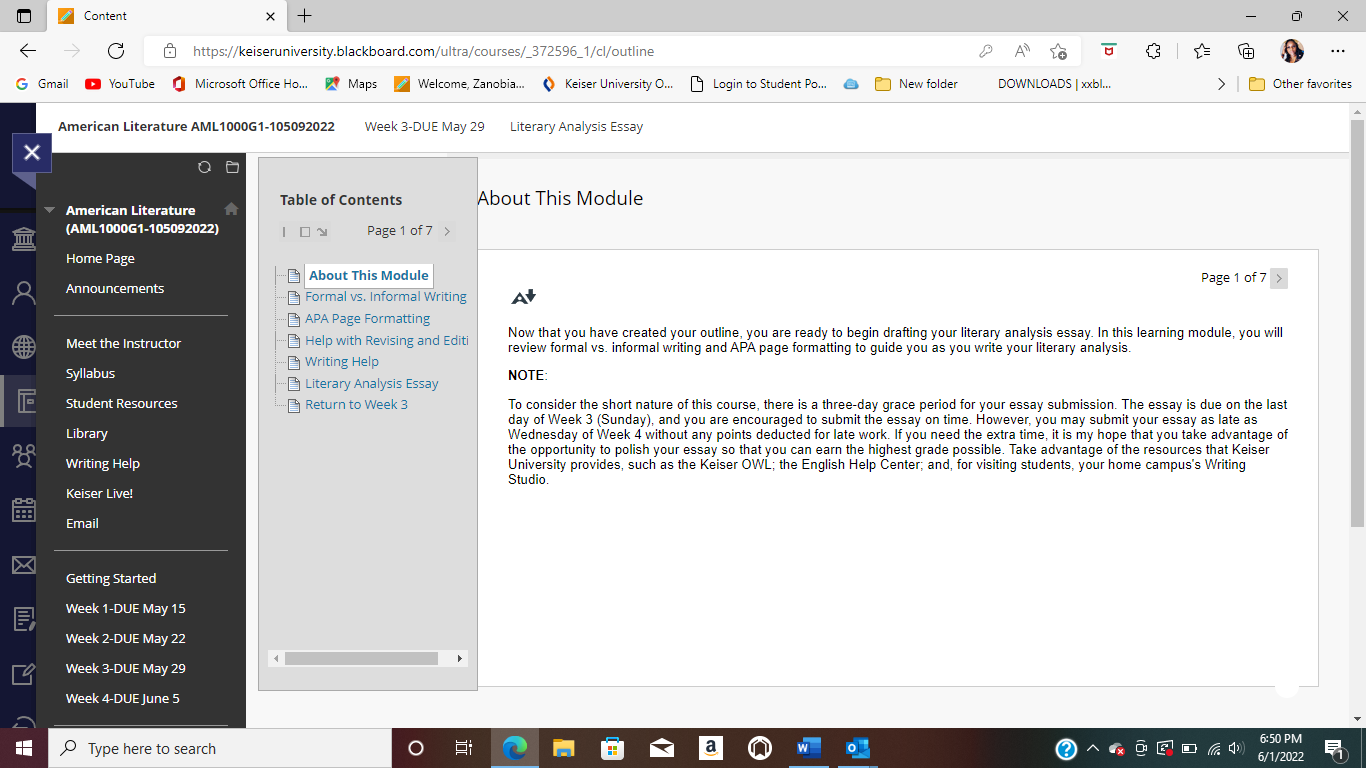Click the page vertical scrollbar
The width and height of the screenshot is (1366, 768).
click(1357, 323)
